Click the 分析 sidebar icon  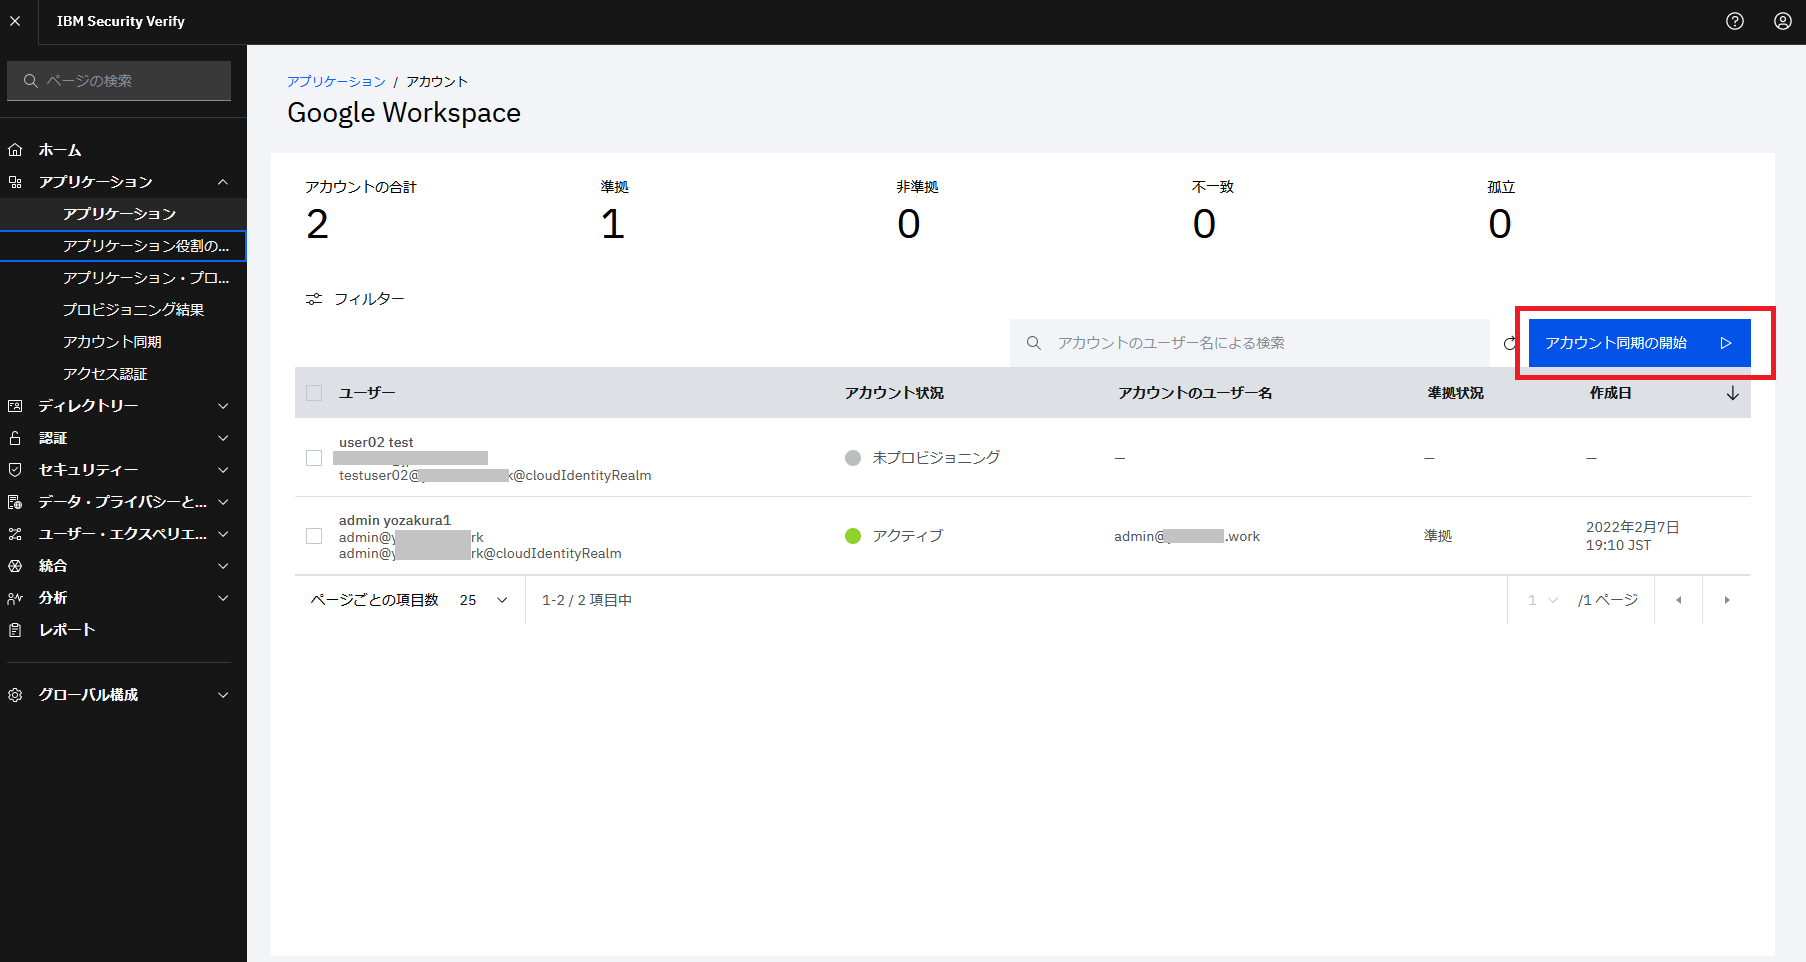[15, 598]
